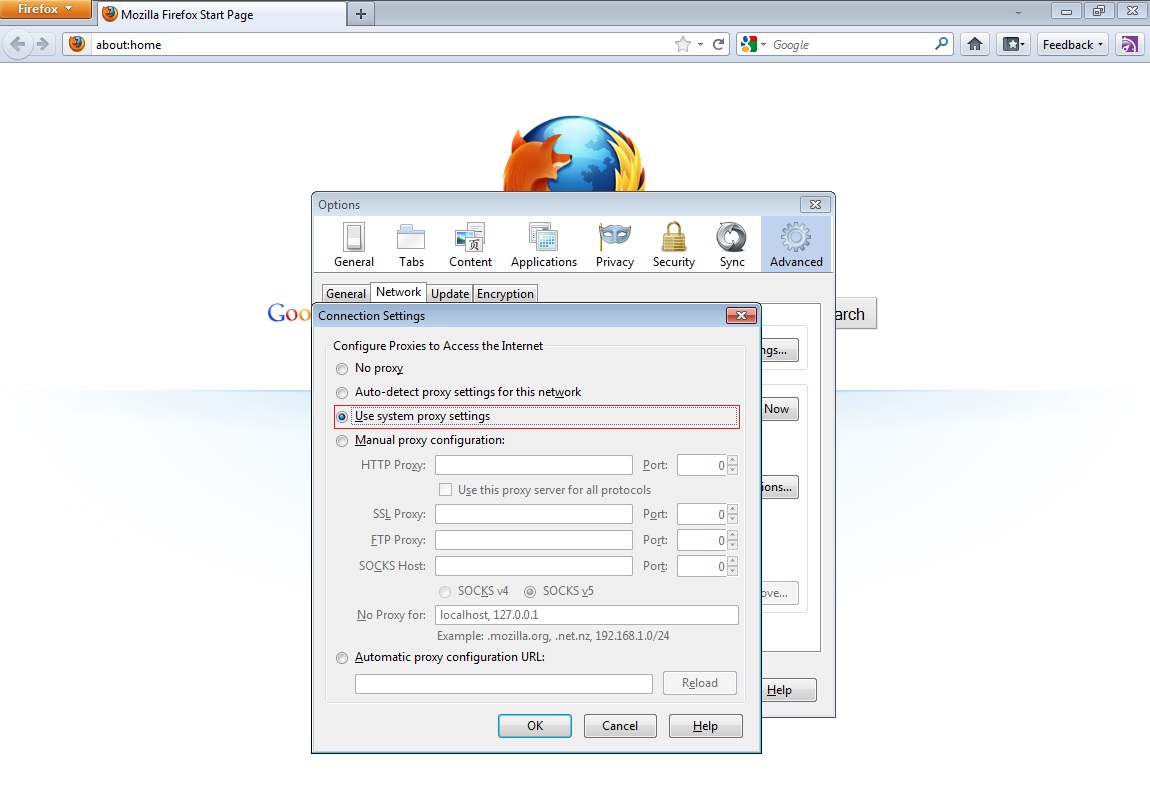Screen dimensions: 1150x810
Task: Open the Privacy options panel icon
Action: point(615,245)
